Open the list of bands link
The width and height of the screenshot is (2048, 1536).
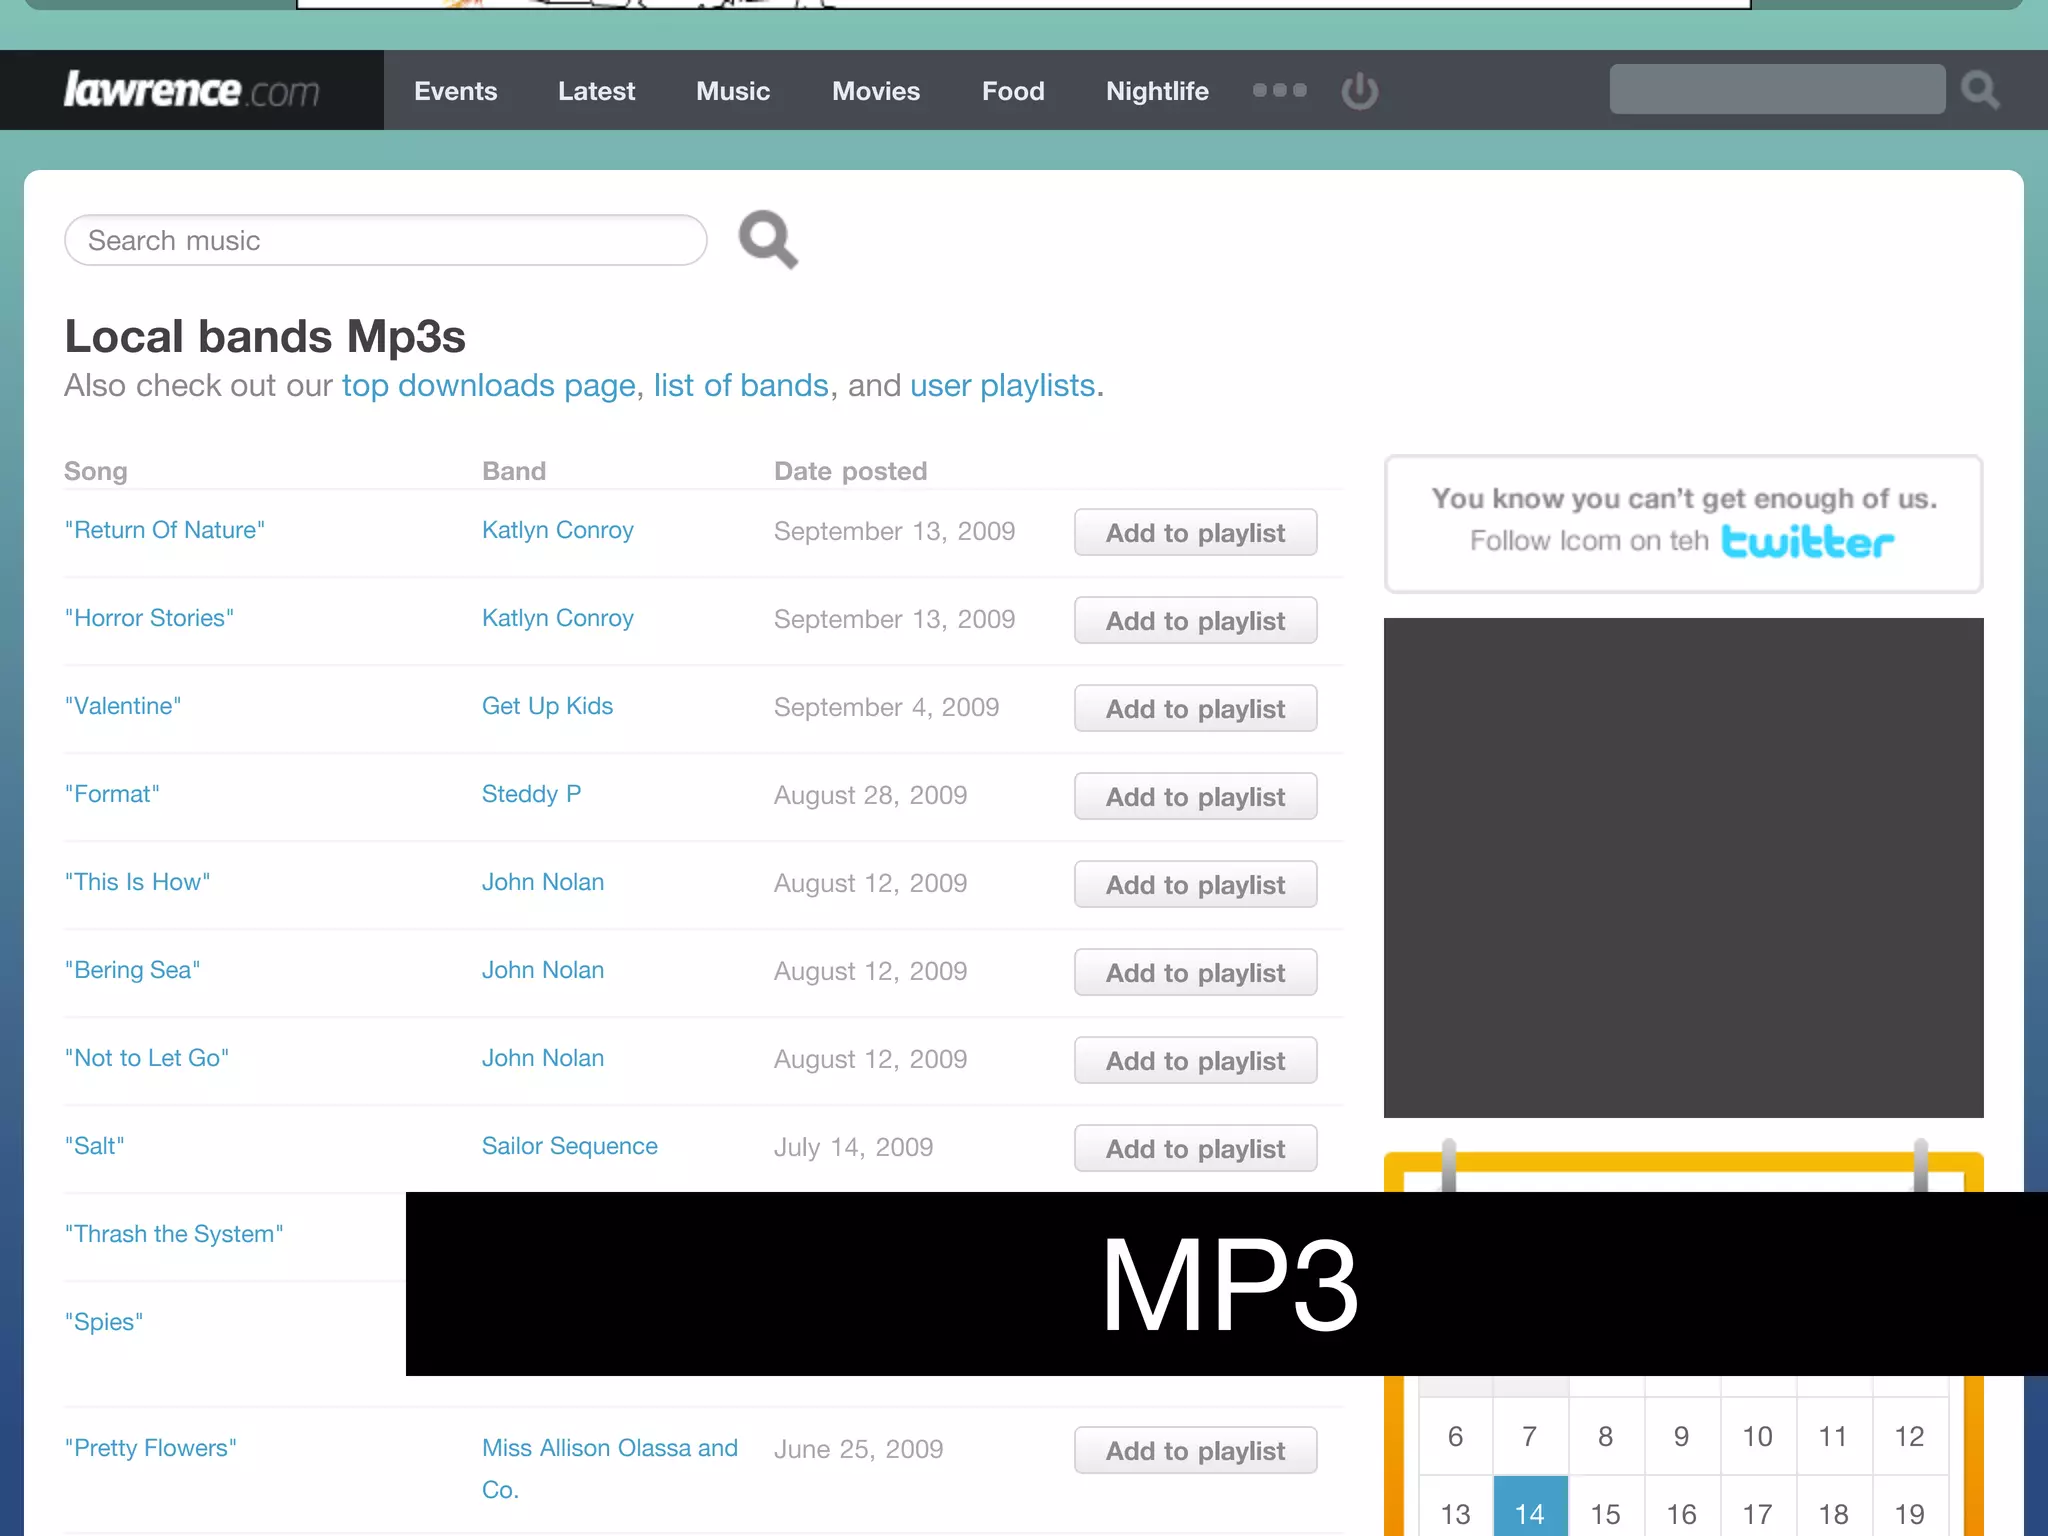741,386
